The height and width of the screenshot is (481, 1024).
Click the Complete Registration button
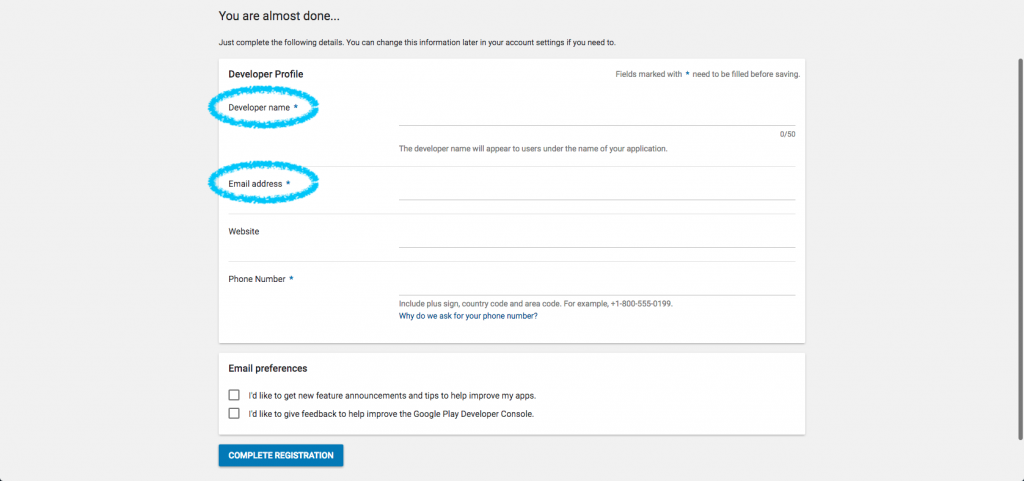tap(281, 456)
